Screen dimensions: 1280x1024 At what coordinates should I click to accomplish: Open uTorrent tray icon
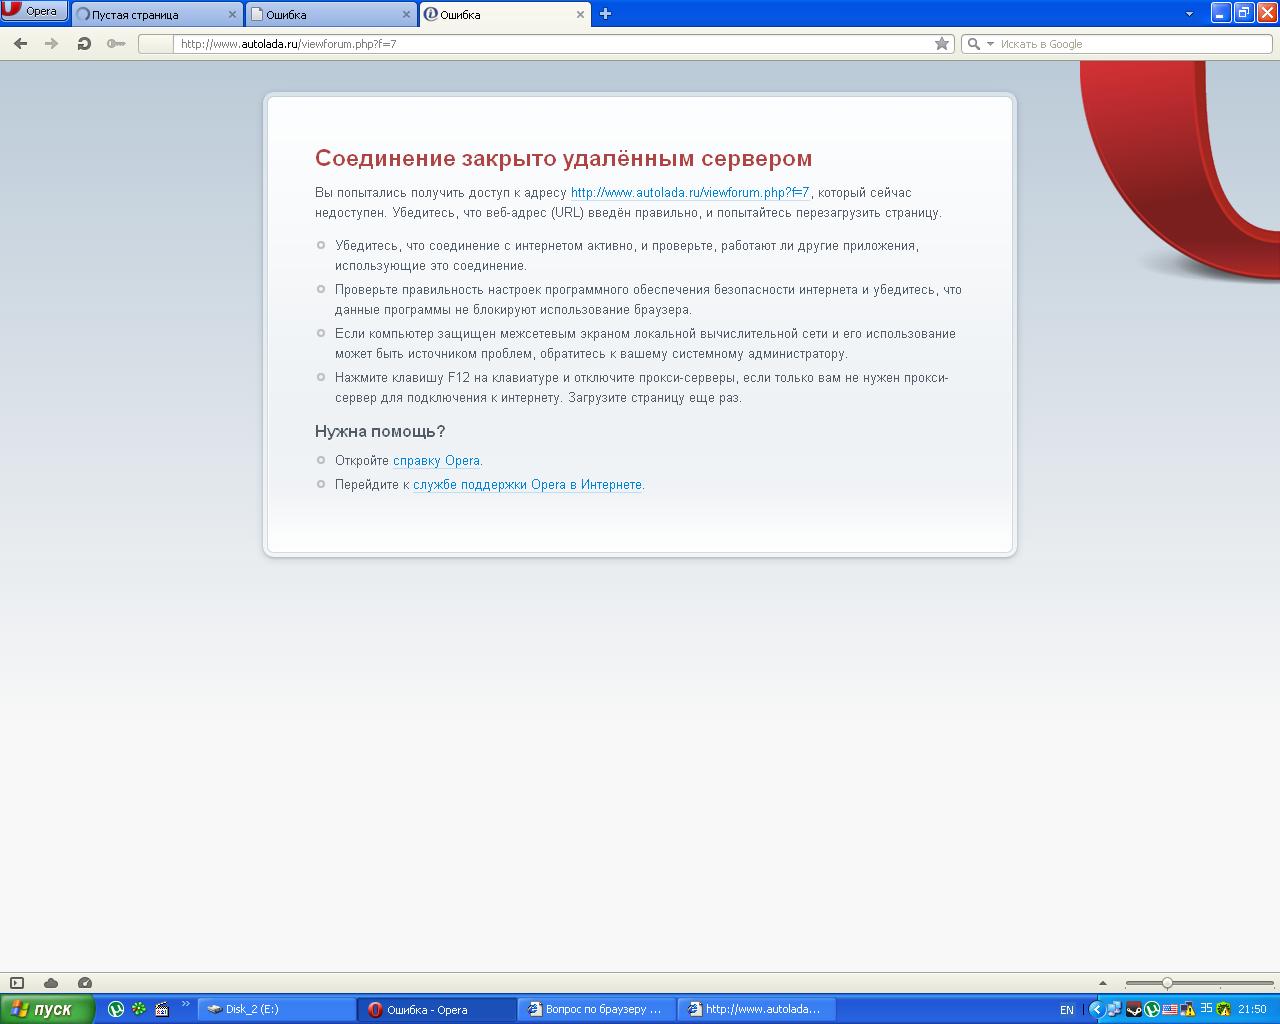click(x=1152, y=1009)
